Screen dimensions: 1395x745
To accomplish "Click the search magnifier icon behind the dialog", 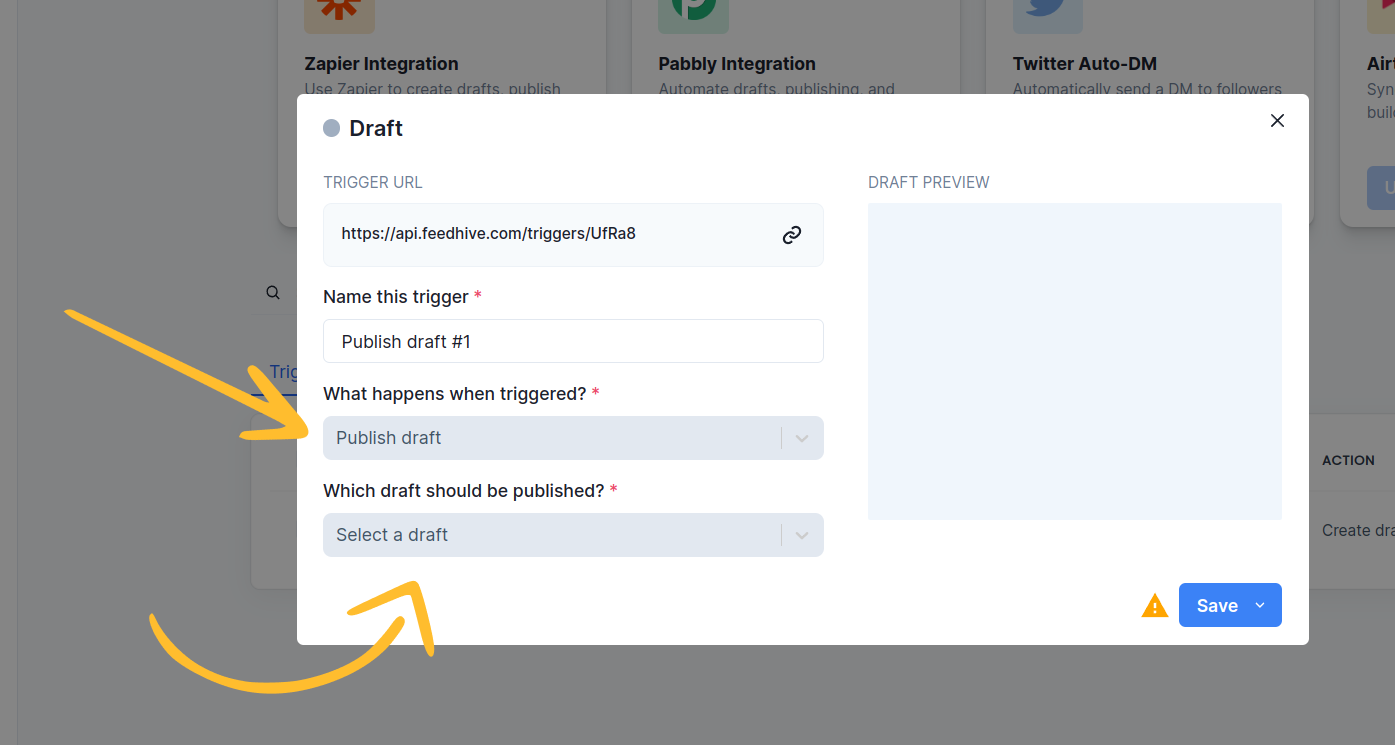I will click(273, 293).
